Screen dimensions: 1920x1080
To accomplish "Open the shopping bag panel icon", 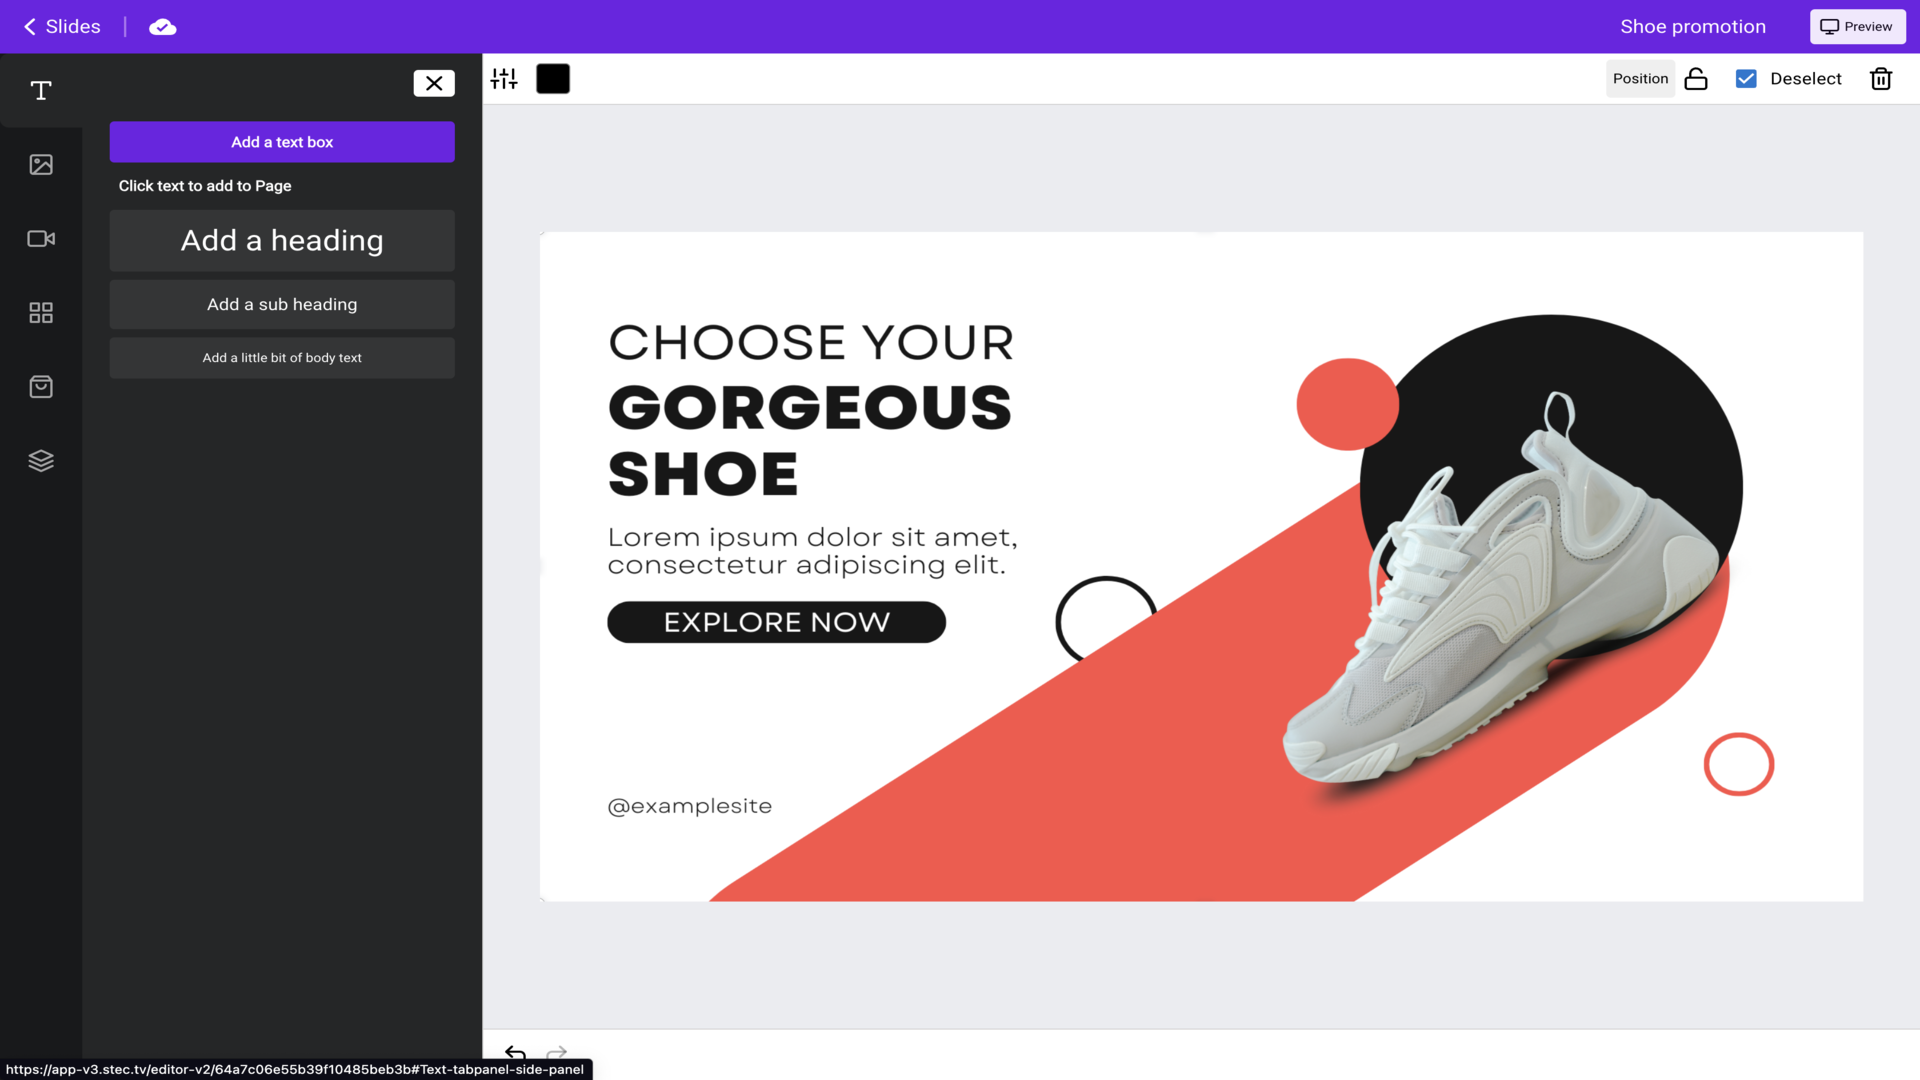I will [x=41, y=387].
